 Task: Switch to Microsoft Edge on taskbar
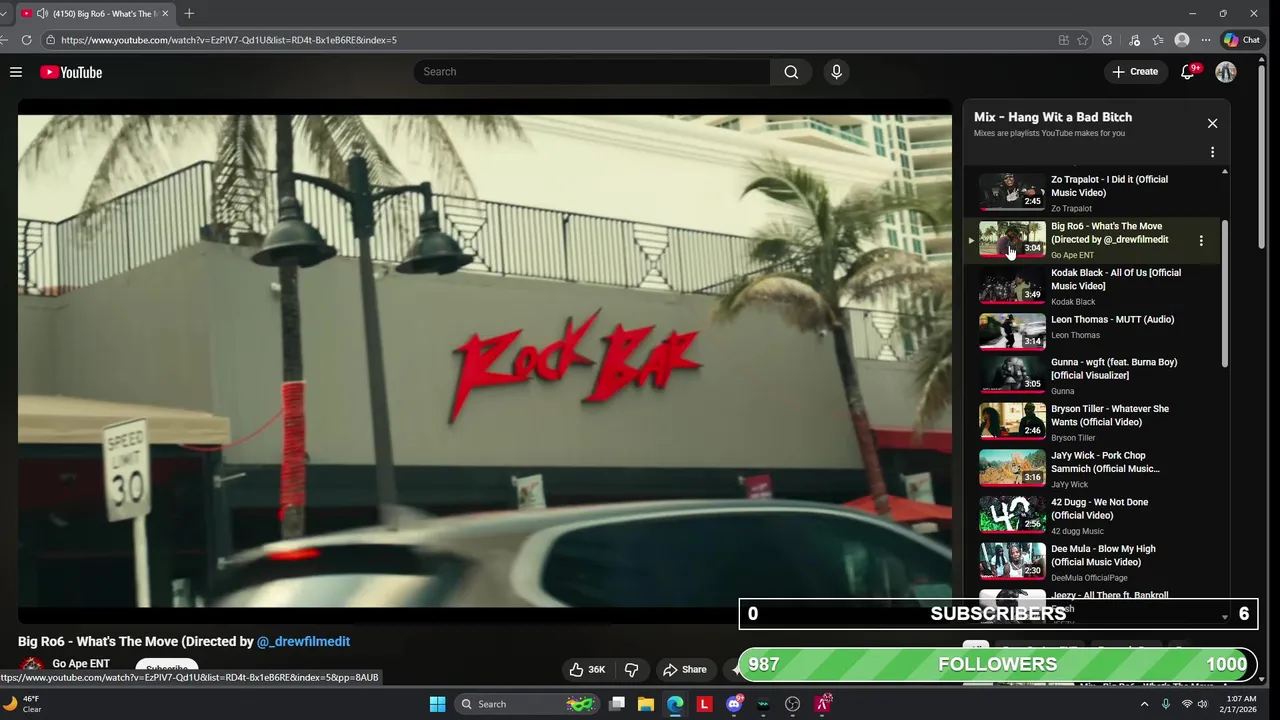coord(675,704)
